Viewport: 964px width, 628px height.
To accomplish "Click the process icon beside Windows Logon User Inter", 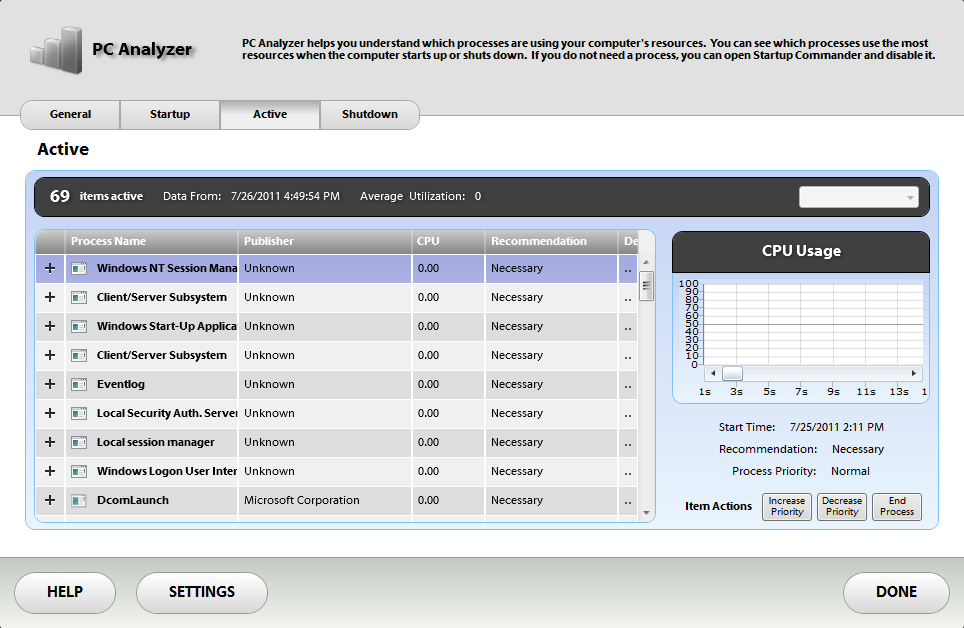I will click(x=79, y=471).
